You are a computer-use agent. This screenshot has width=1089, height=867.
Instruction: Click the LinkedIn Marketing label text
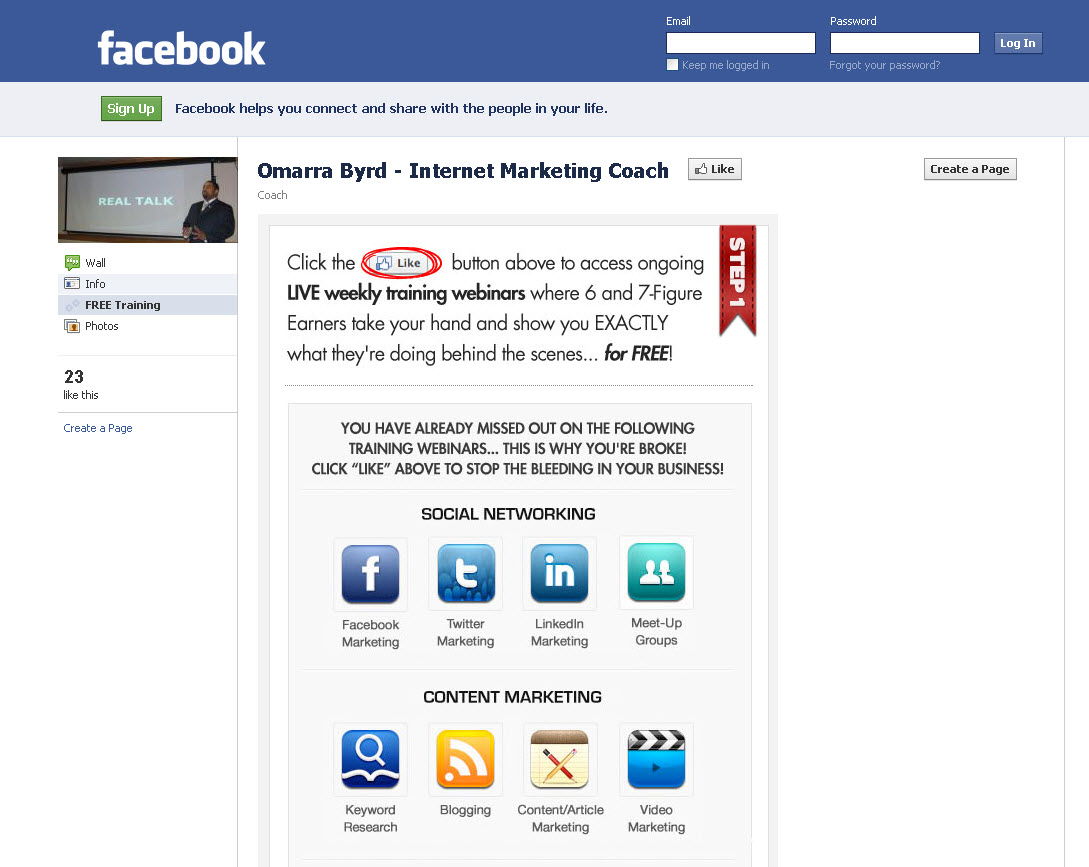click(559, 632)
